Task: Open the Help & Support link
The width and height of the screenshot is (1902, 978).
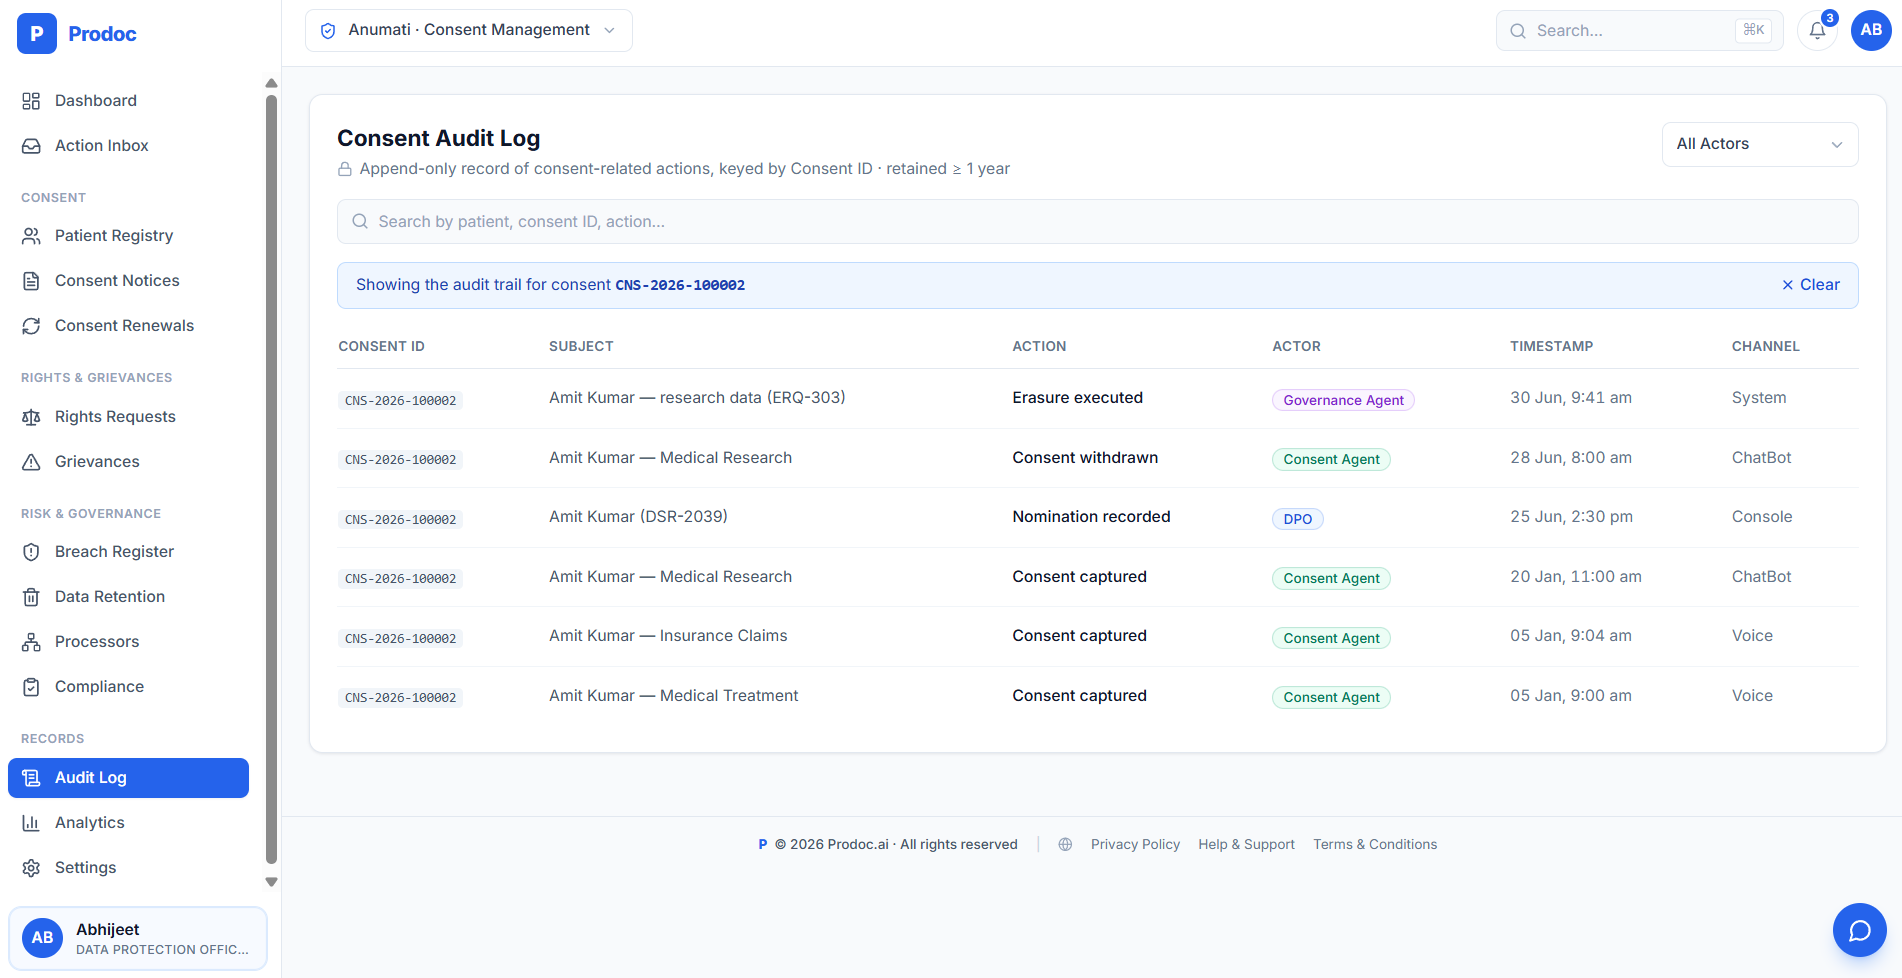Action: (x=1246, y=845)
